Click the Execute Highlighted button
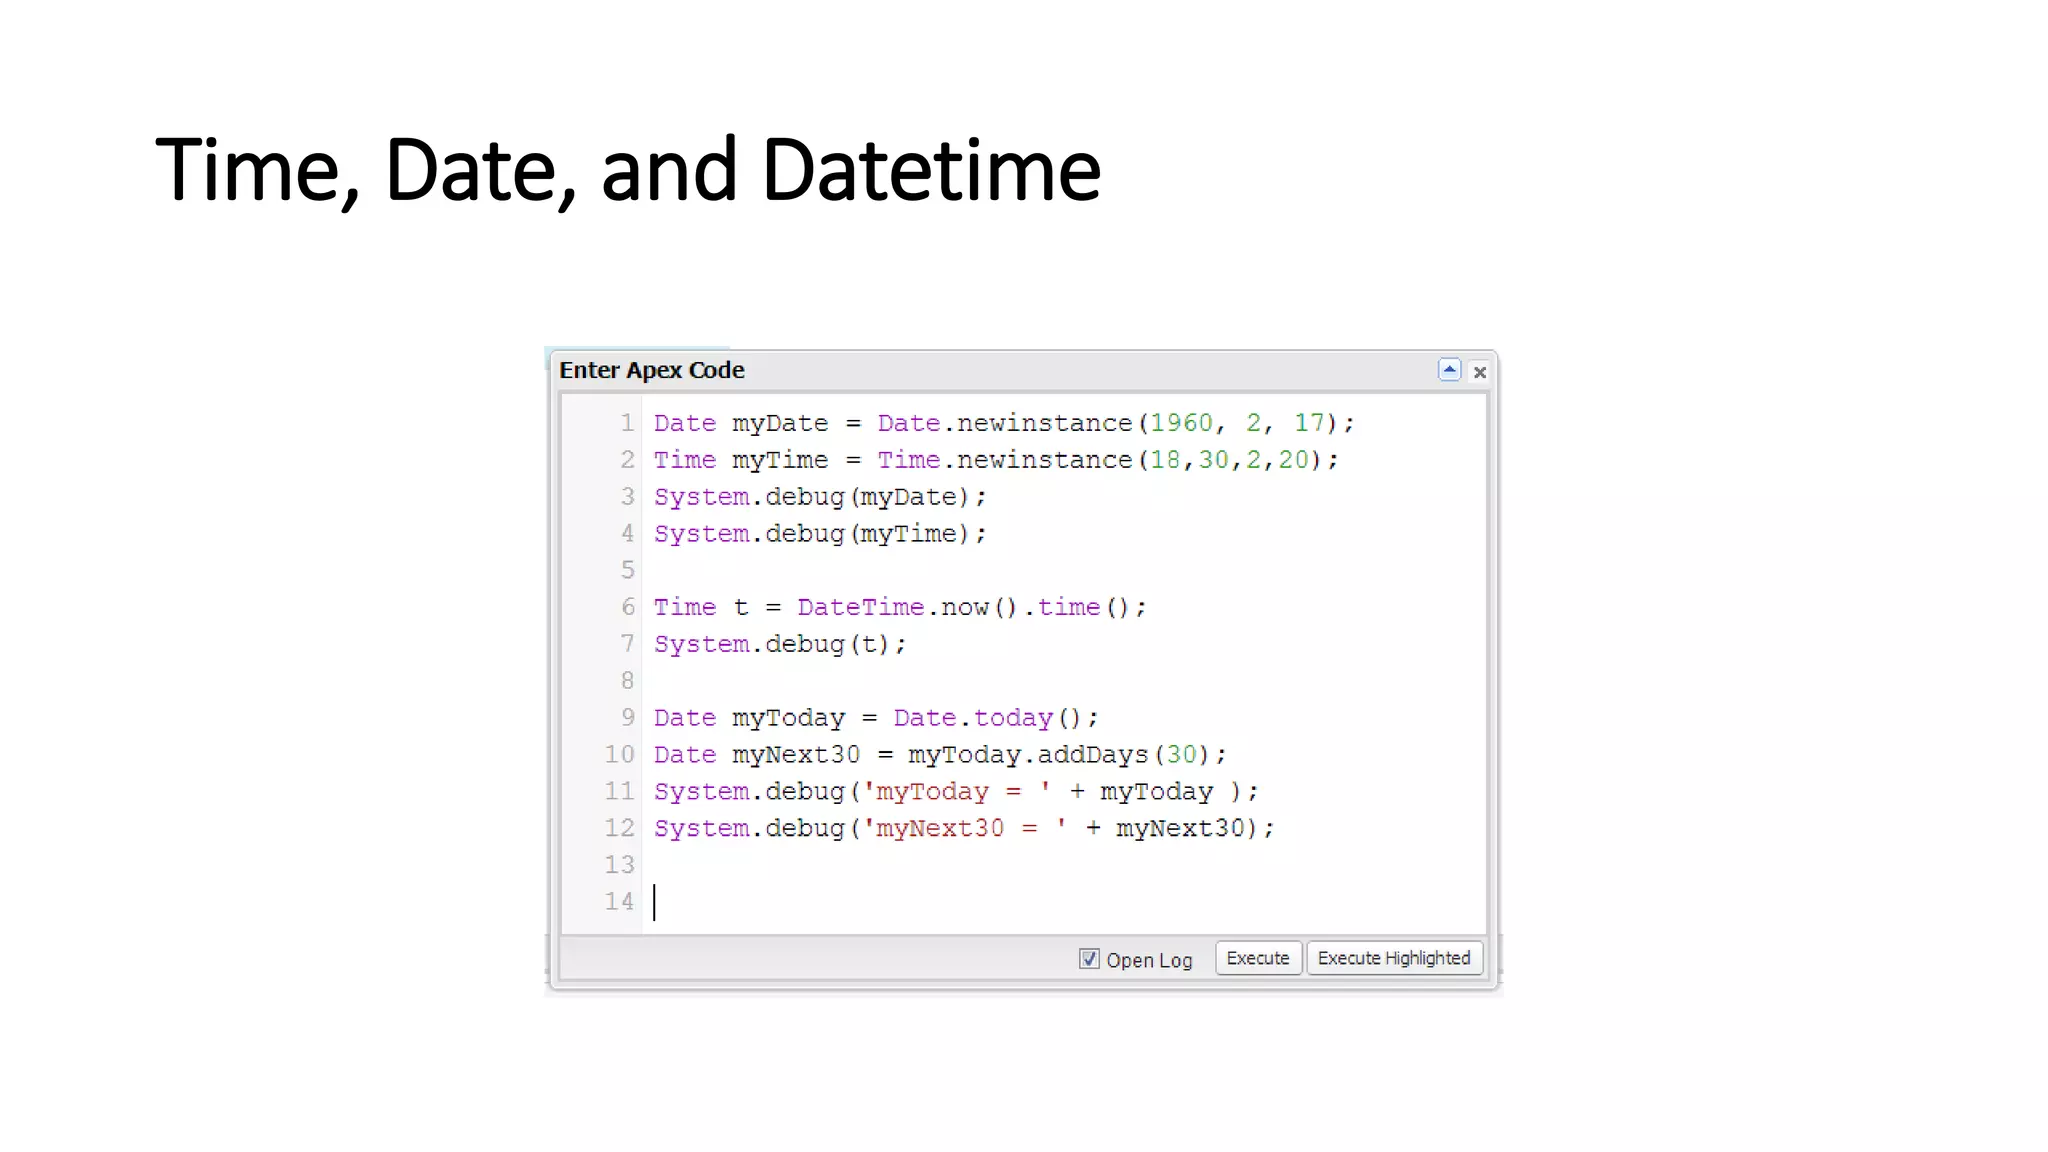Image resolution: width=2048 pixels, height=1152 pixels. (1394, 958)
